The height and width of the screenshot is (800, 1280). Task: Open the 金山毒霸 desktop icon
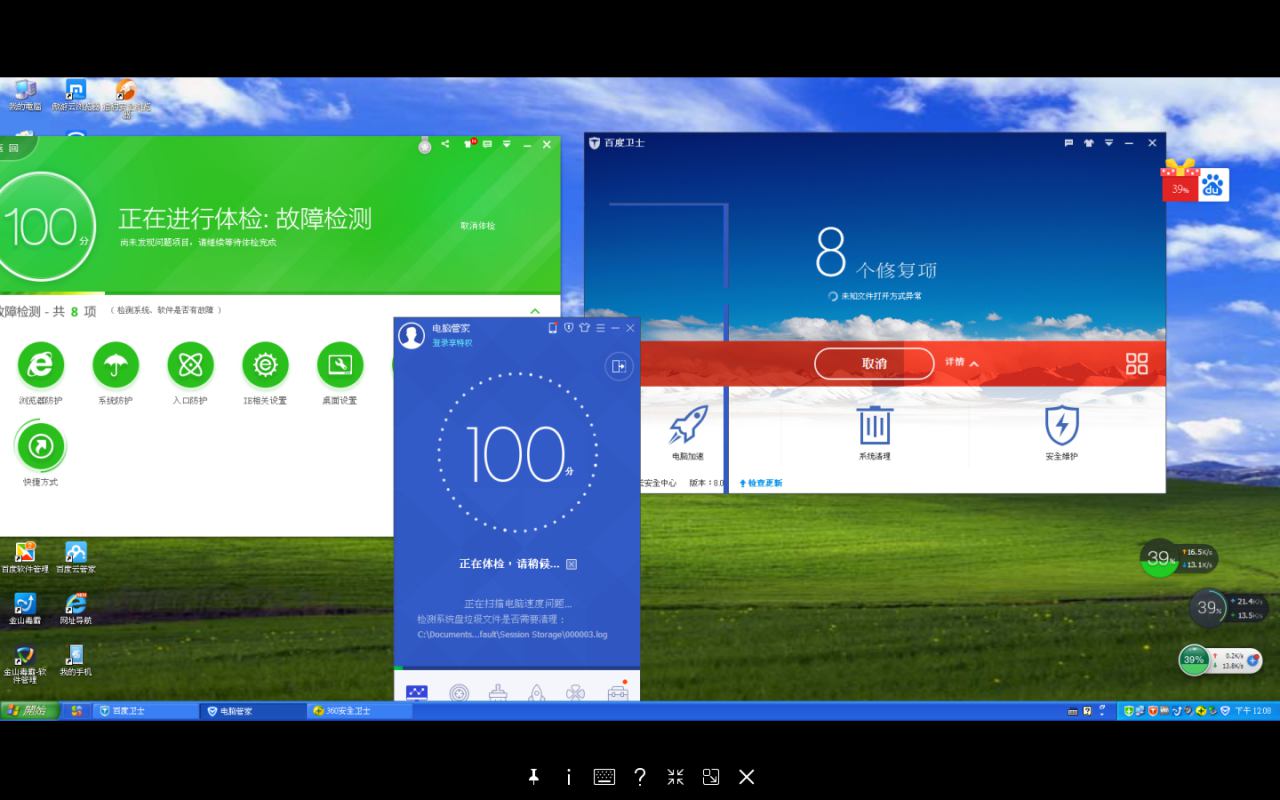point(24,608)
